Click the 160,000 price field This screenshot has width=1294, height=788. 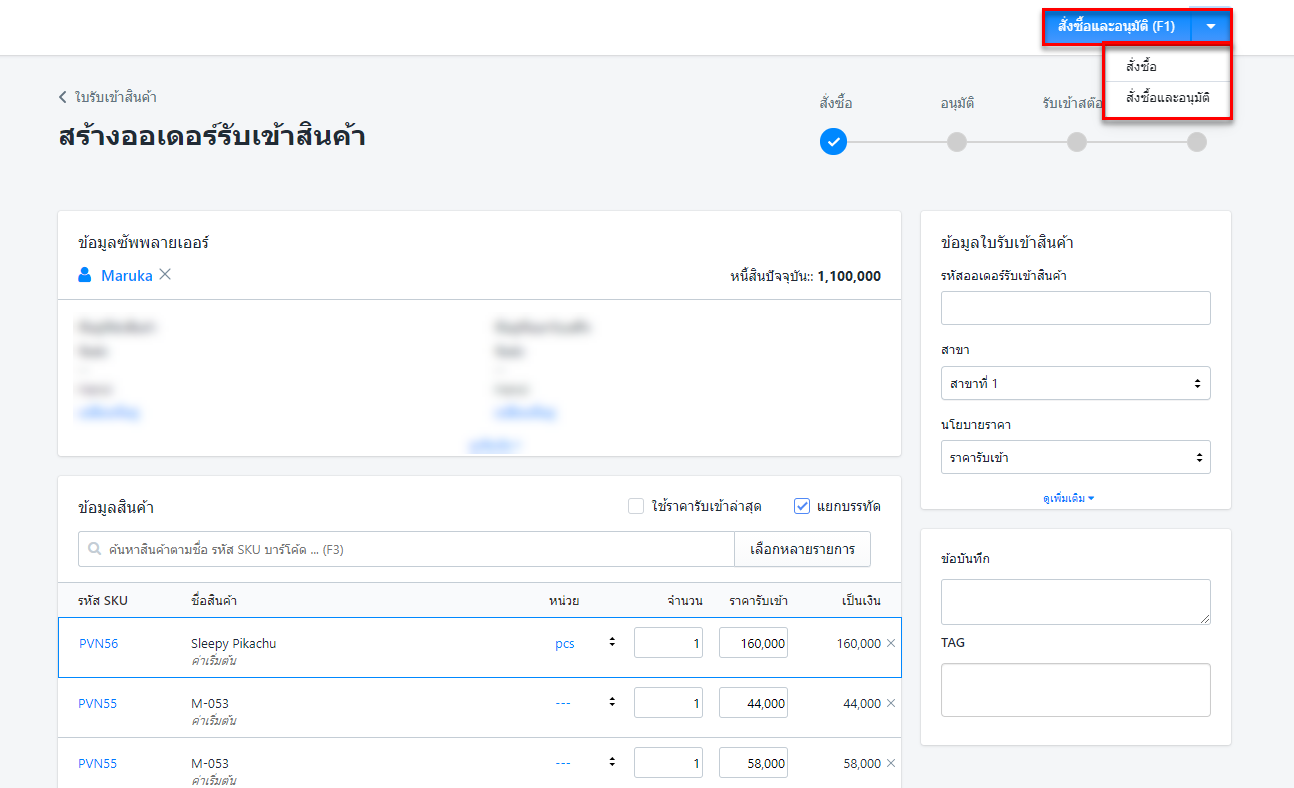point(753,643)
